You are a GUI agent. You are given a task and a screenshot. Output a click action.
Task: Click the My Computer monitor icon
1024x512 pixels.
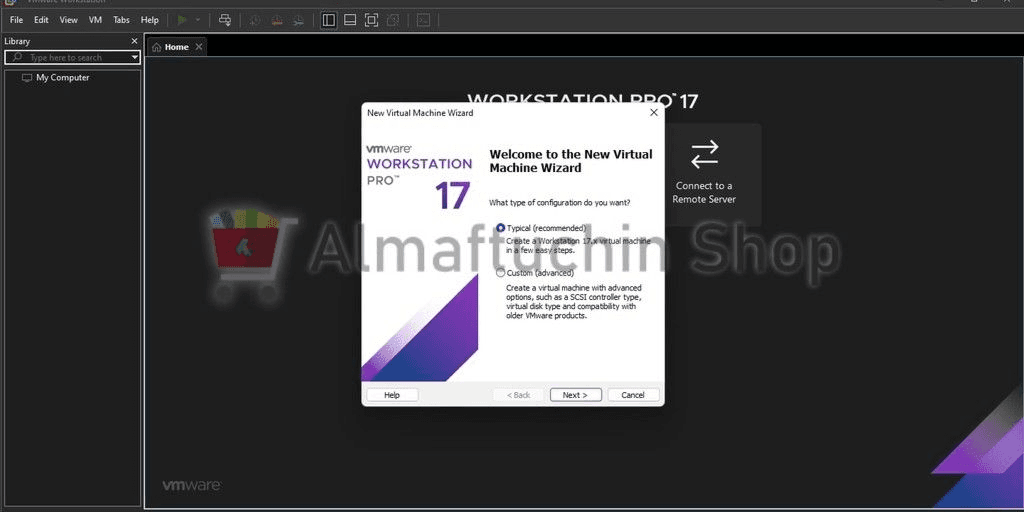[27, 78]
